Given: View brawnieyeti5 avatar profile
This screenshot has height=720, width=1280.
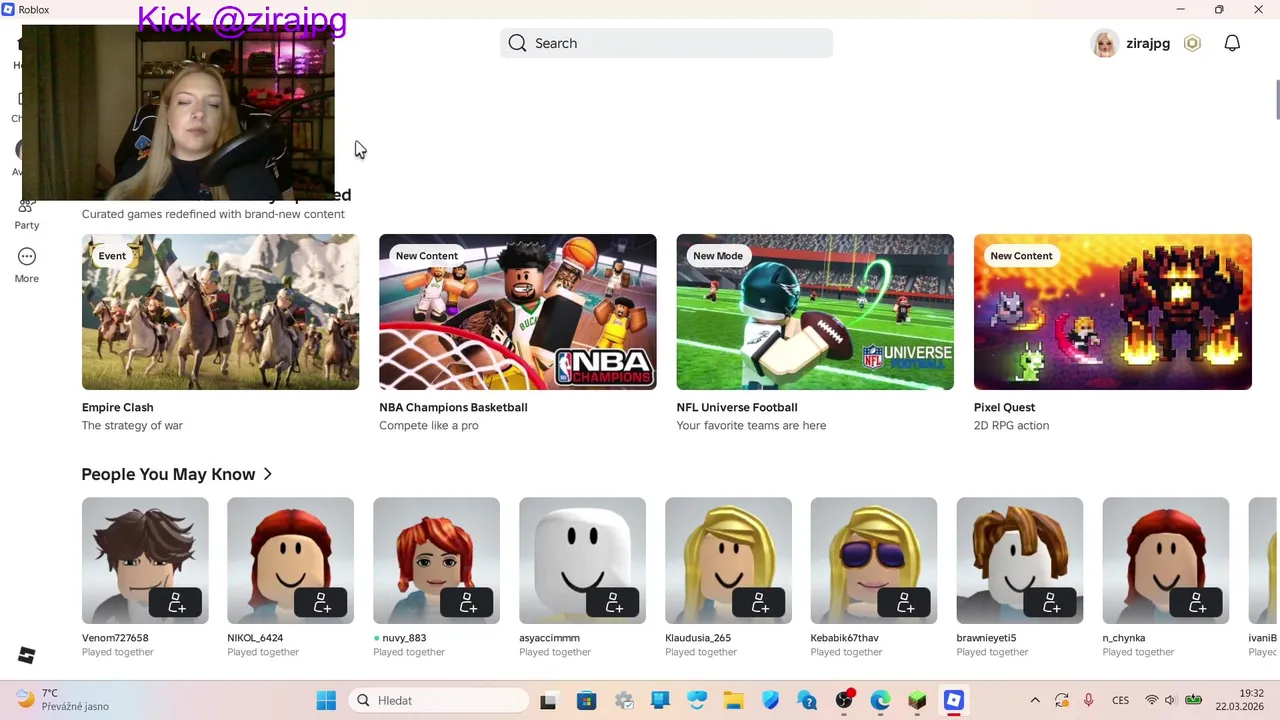Looking at the screenshot, I should [x=1019, y=560].
